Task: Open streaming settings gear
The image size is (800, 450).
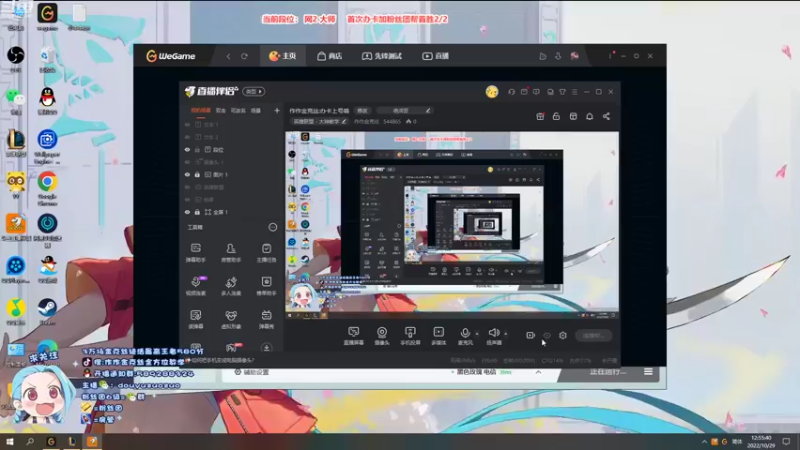Action: (563, 335)
